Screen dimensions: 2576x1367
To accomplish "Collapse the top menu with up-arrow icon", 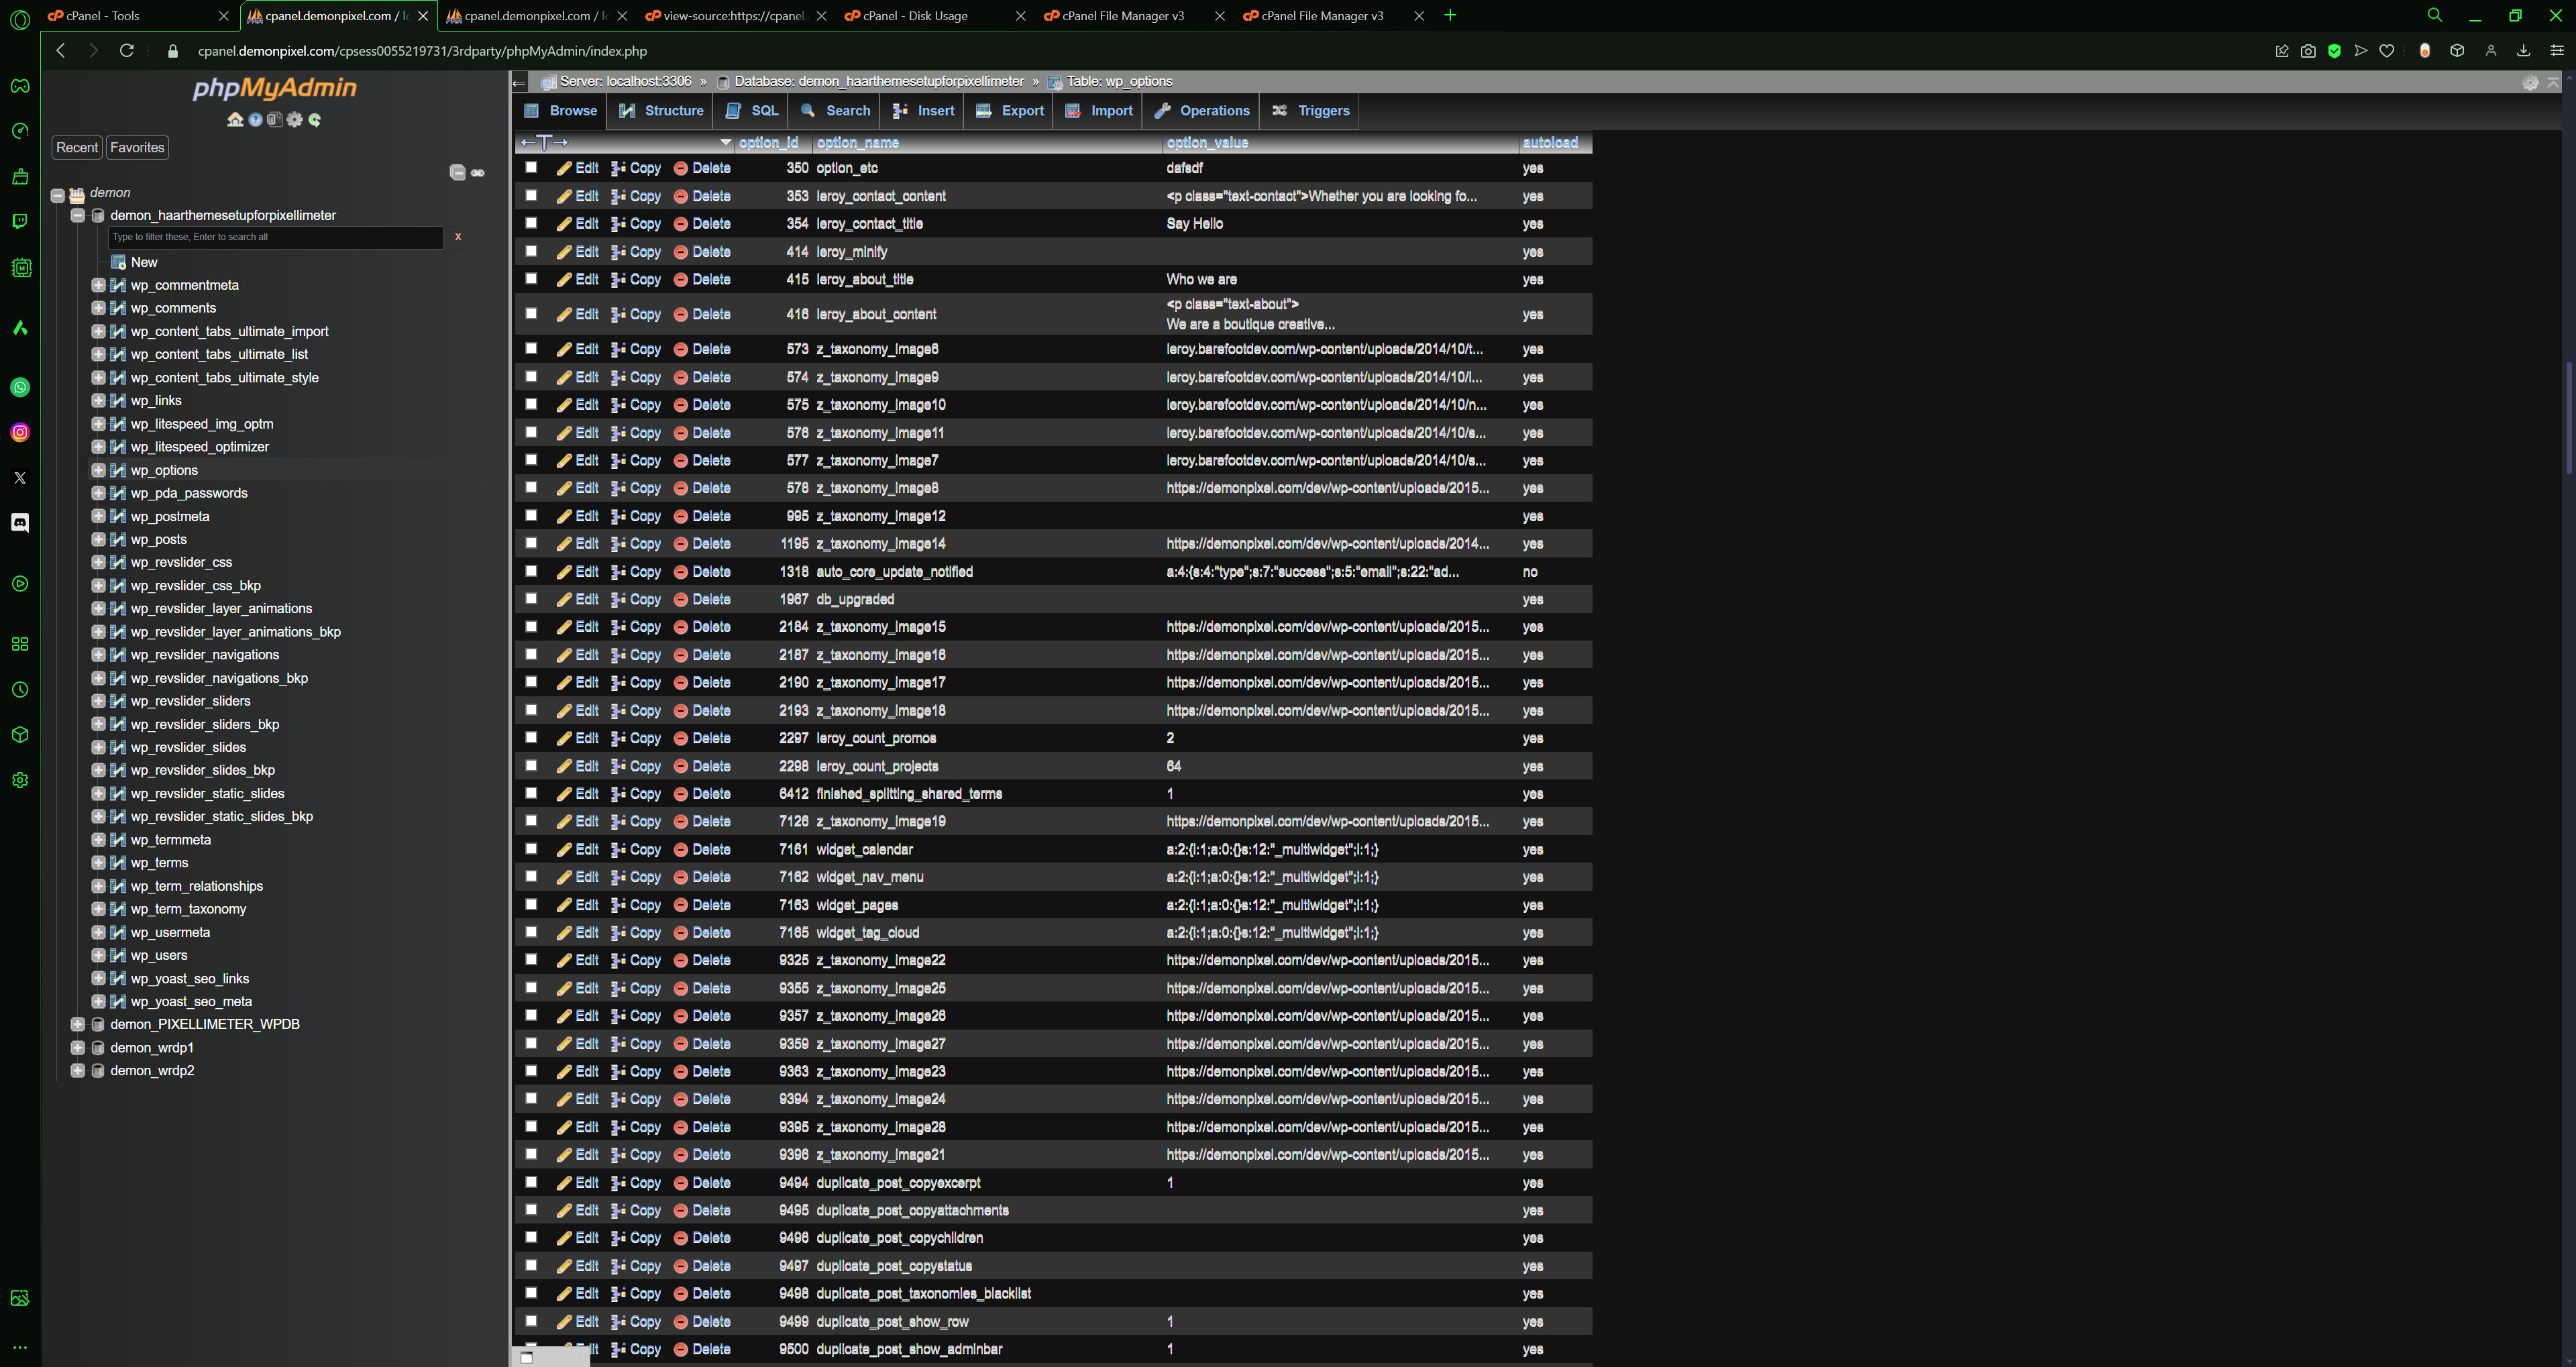I will click(x=2553, y=83).
